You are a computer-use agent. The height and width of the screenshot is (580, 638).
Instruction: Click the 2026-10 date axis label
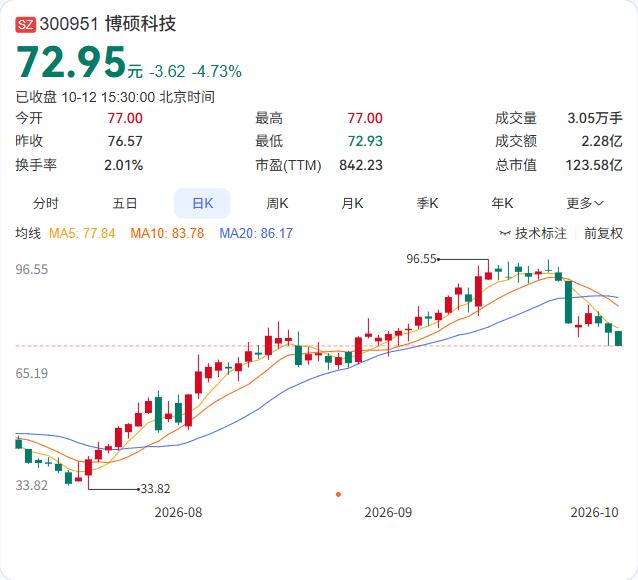point(594,512)
